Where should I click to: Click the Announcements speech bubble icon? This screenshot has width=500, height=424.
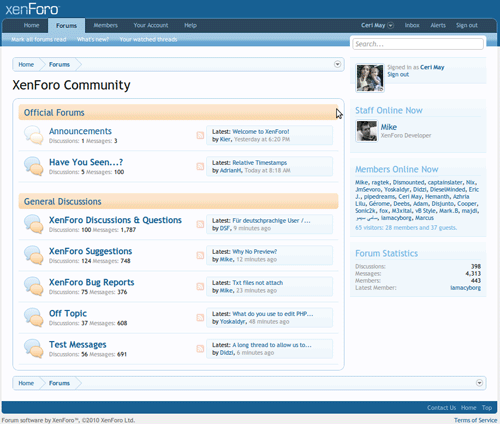[x=34, y=135]
